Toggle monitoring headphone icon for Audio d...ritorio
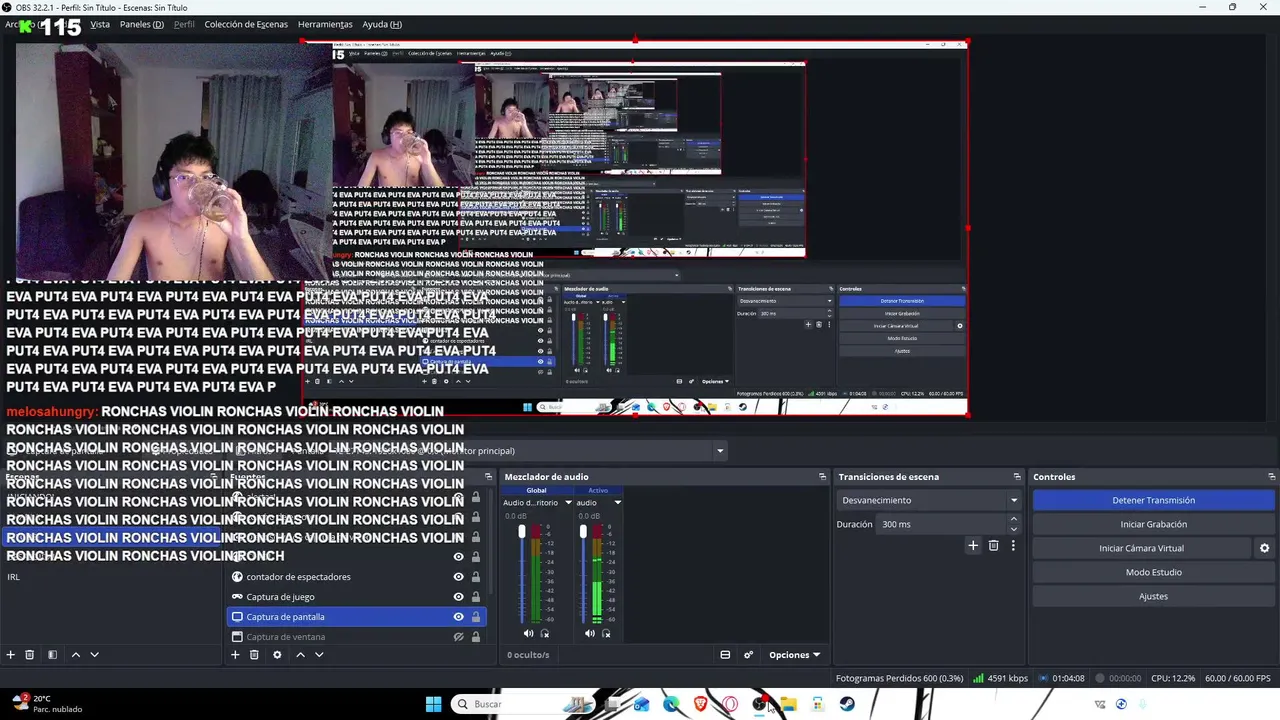This screenshot has height=720, width=1280. 545,633
